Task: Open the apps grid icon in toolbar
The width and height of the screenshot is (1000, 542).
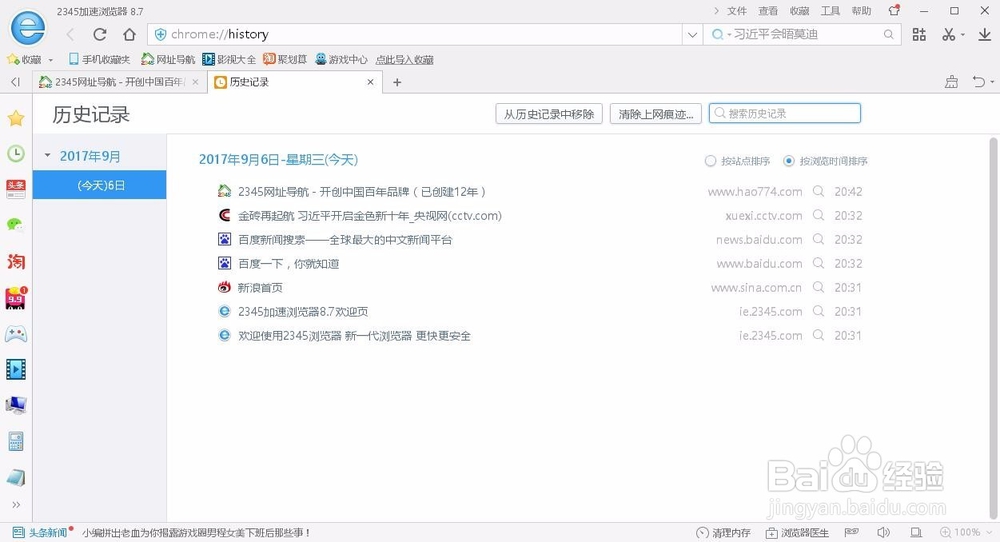Action: click(x=919, y=34)
